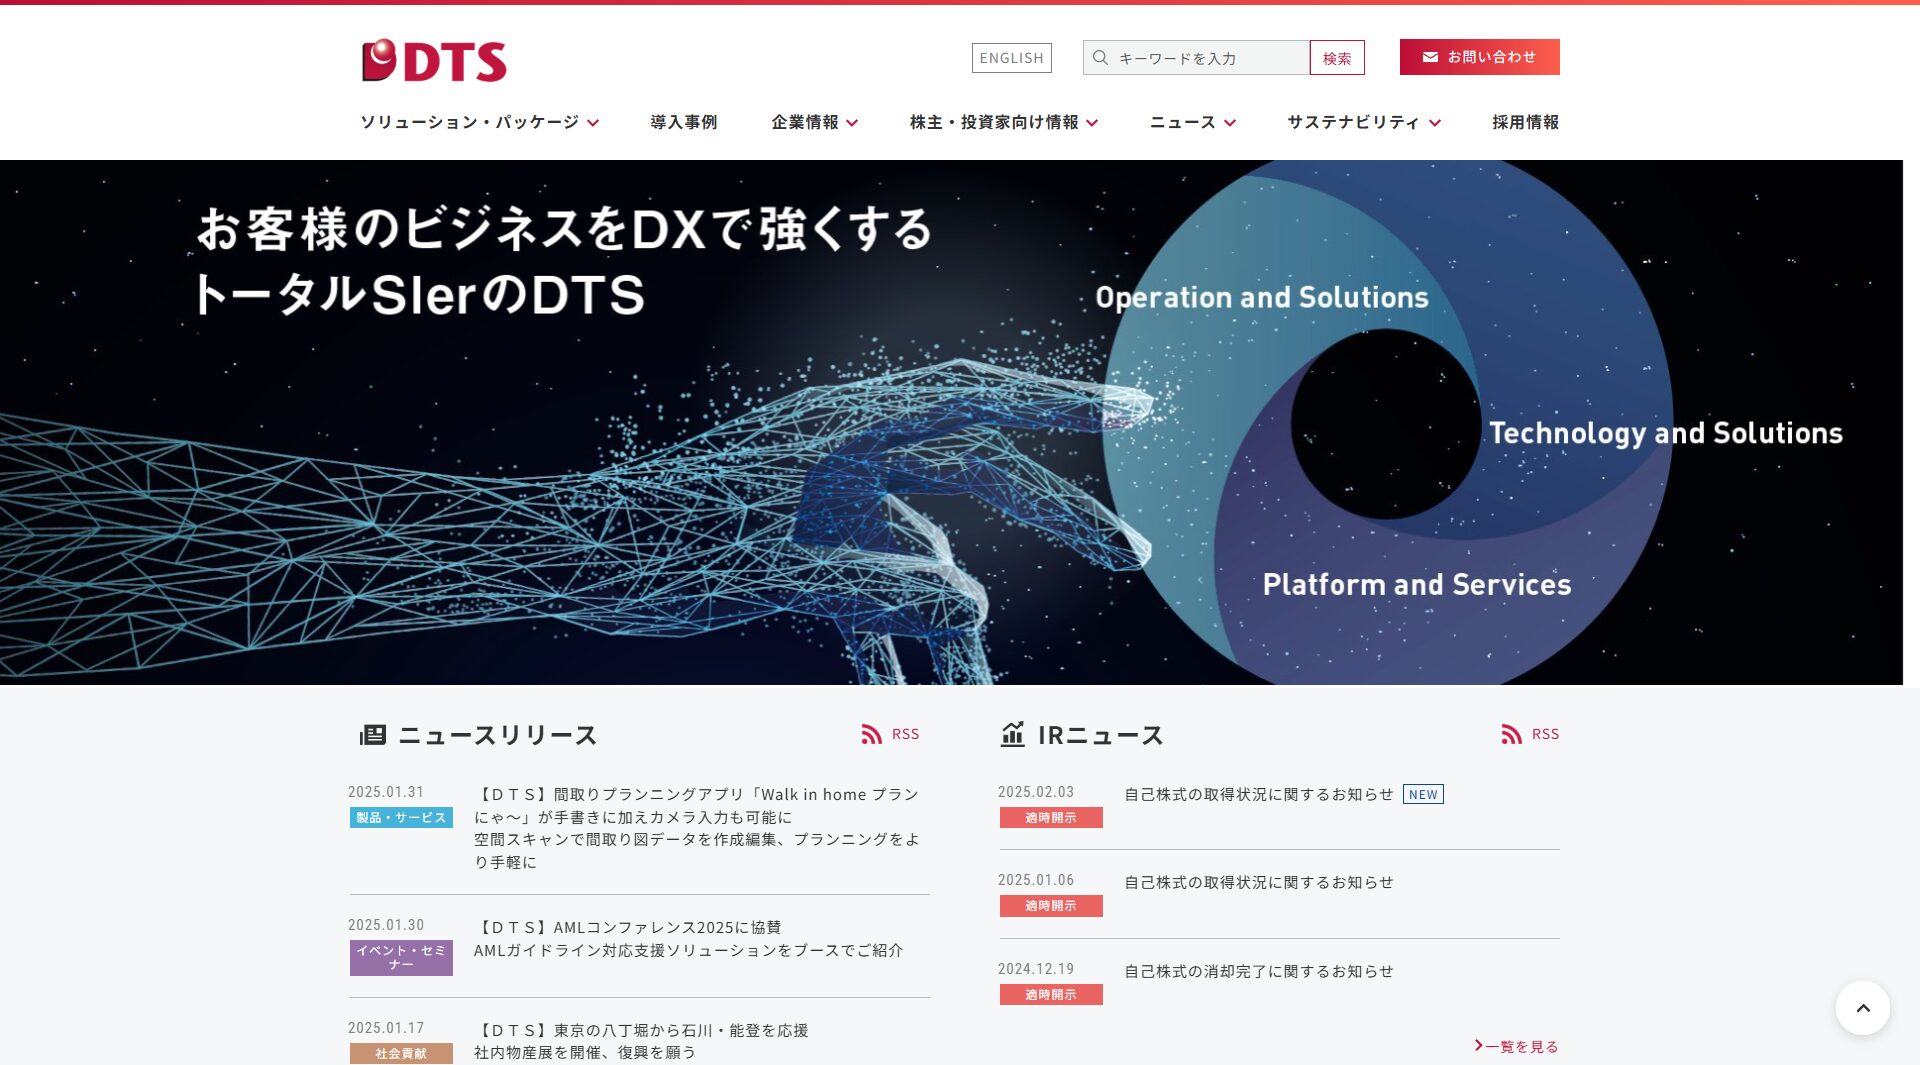Click the 適時開示 tag dated 2025.02.03
The width and height of the screenshot is (1920, 1065).
(x=1051, y=818)
